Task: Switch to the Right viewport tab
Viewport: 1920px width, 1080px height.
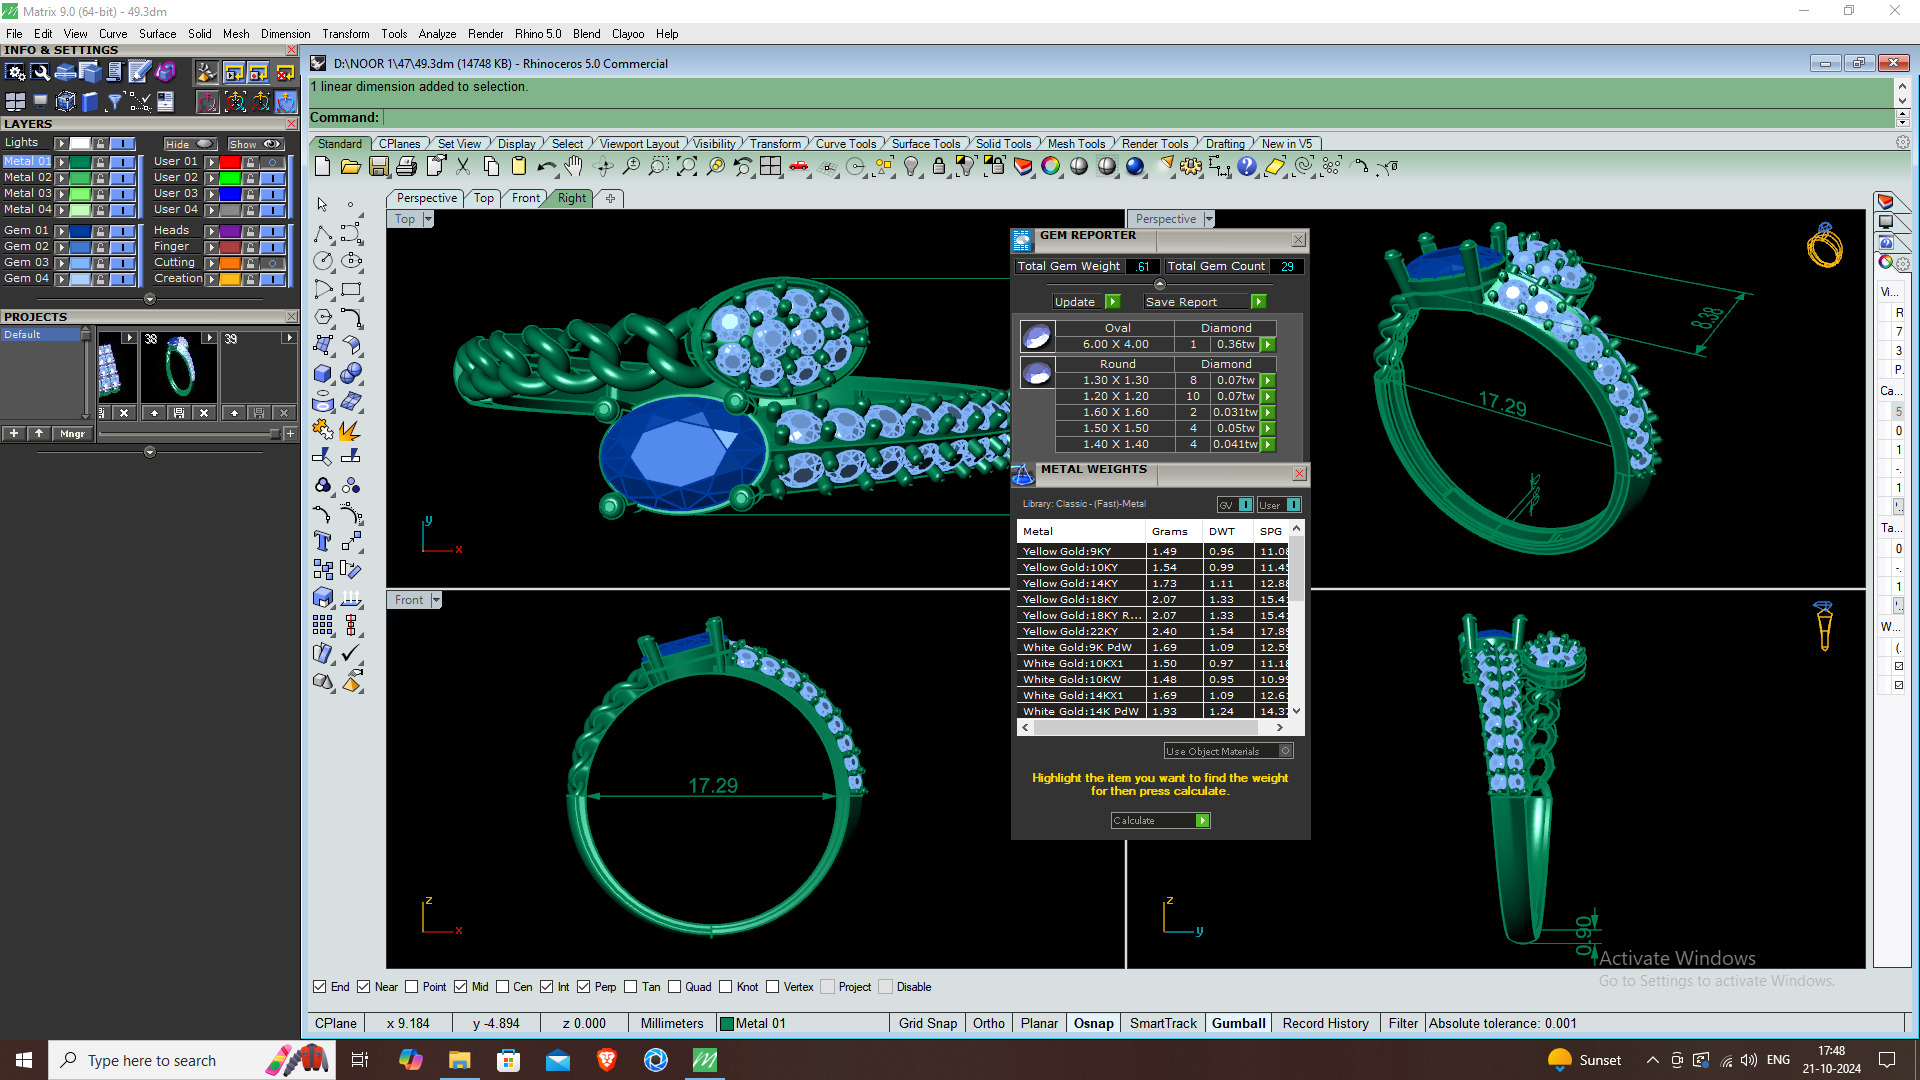Action: 572,198
